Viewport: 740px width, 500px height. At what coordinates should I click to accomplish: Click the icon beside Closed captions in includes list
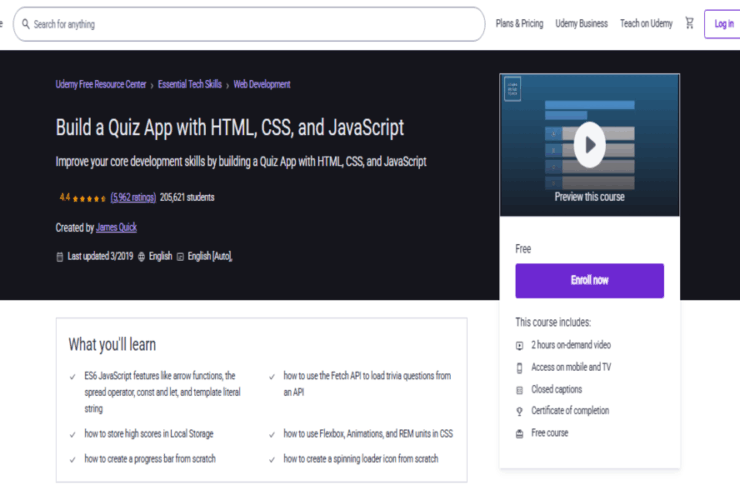(520, 390)
